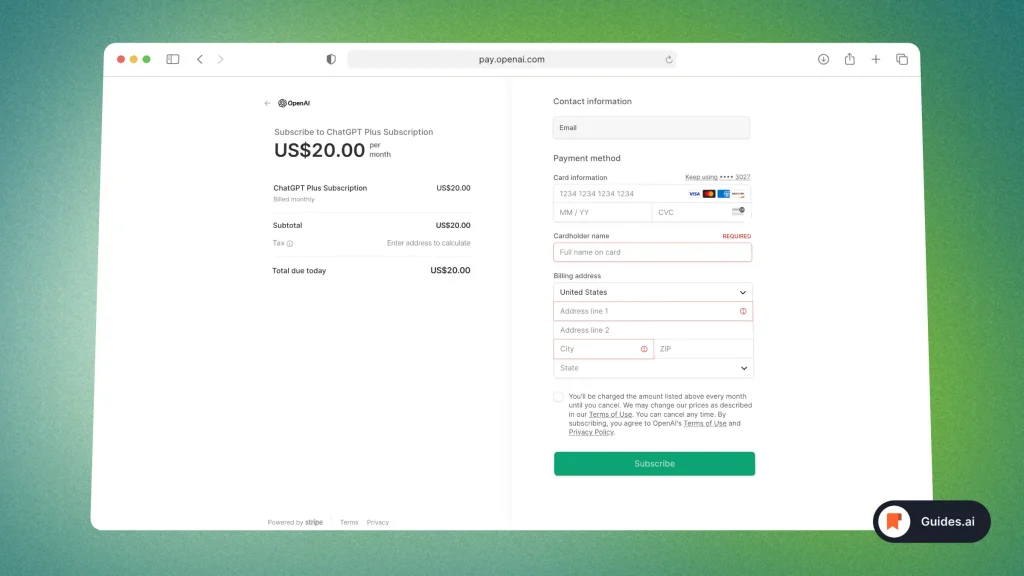Viewport: 1024px width, 576px height.
Task: Open the footer Terms link
Action: pos(349,522)
